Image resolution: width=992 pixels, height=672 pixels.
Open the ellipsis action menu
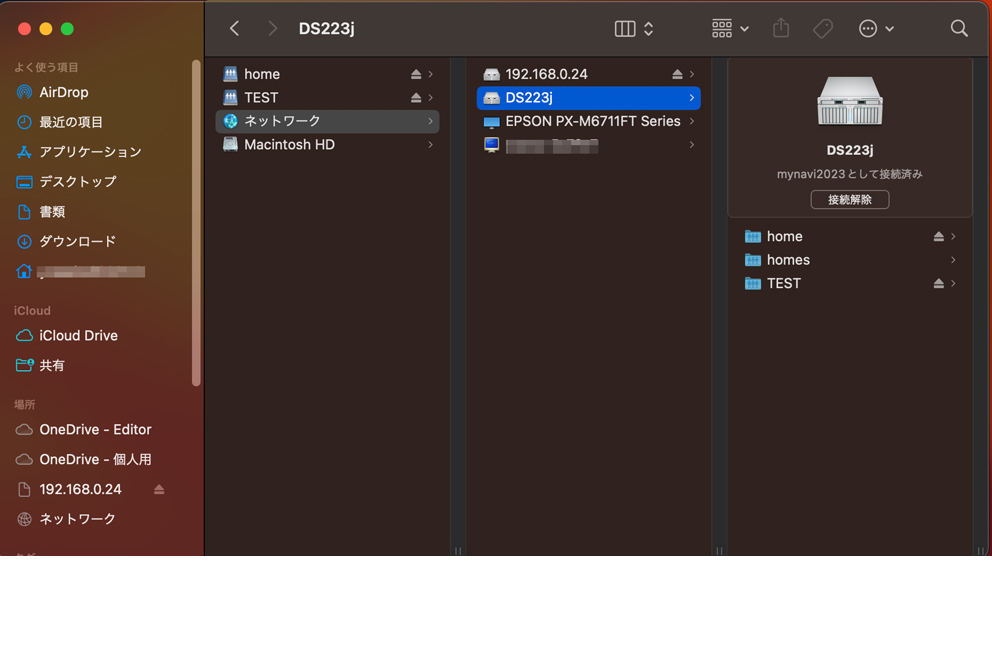tap(876, 28)
